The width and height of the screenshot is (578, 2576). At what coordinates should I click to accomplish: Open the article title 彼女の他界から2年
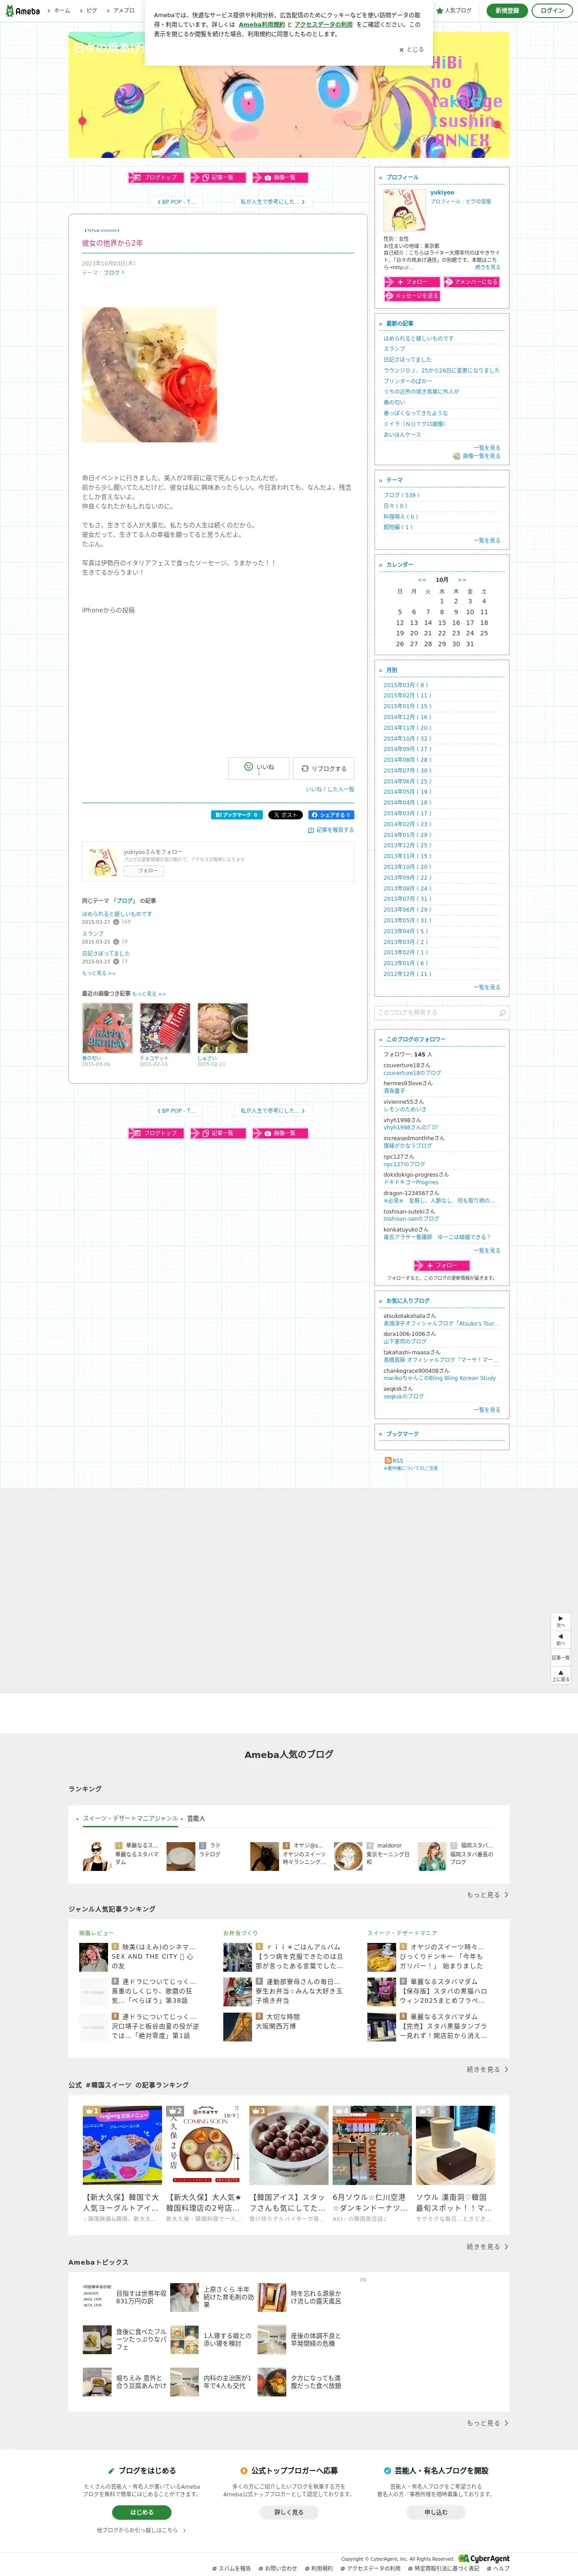click(112, 243)
